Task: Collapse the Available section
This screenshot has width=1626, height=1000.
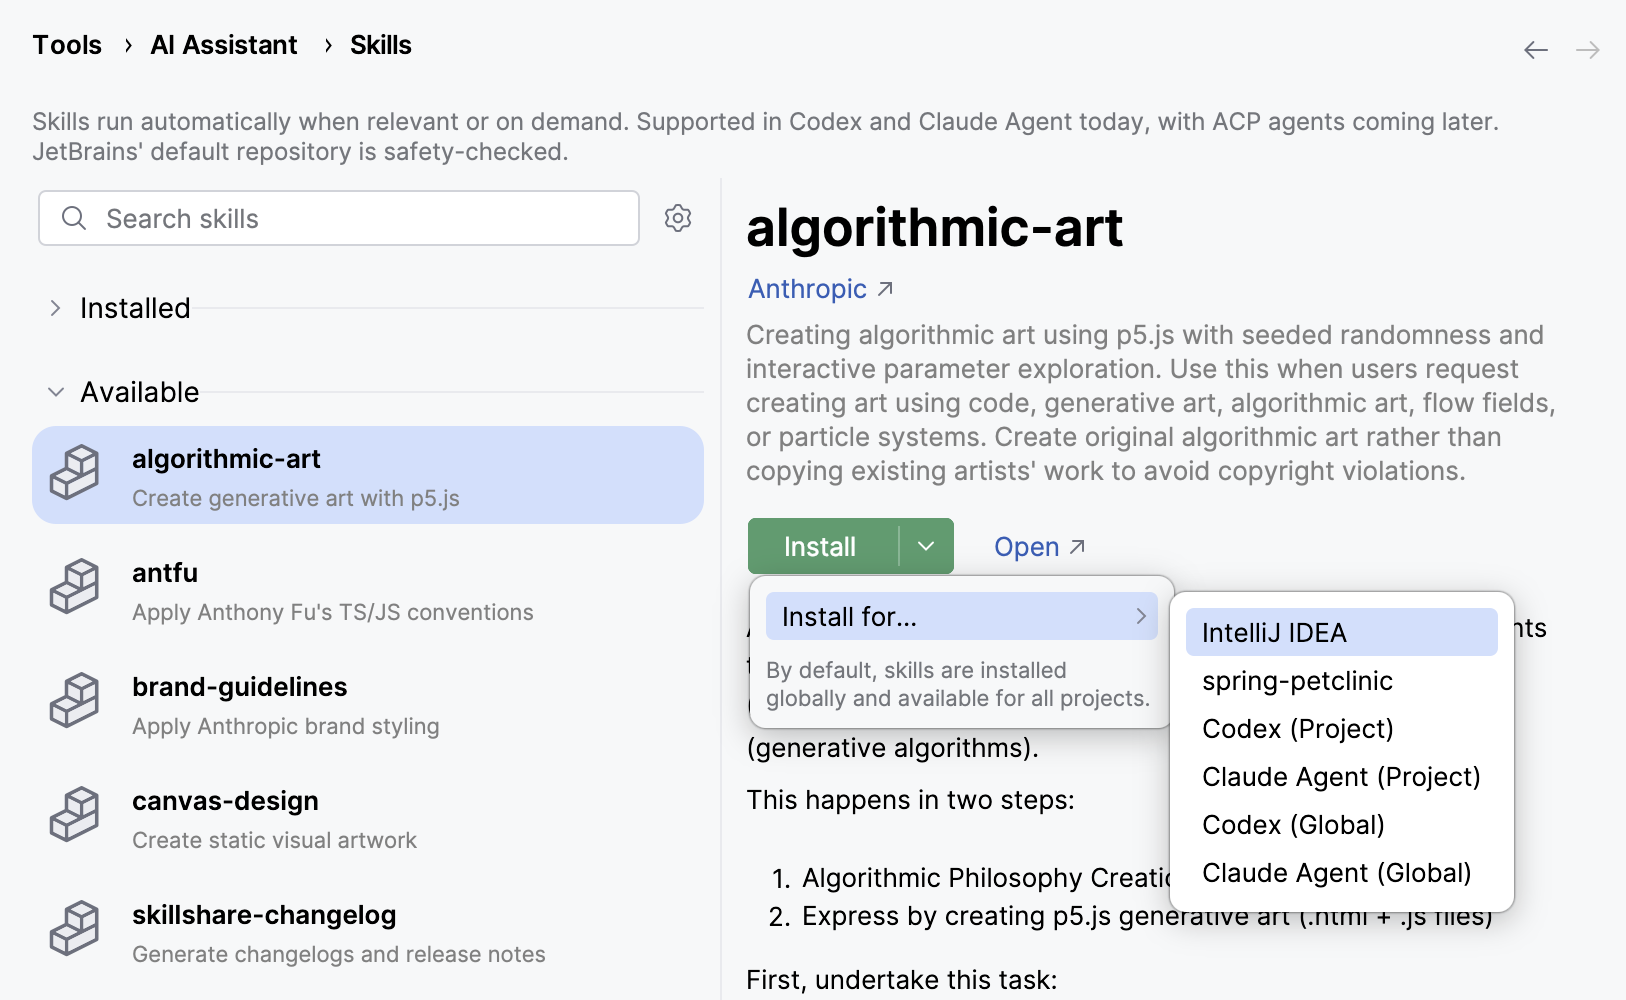Action: click(56, 392)
